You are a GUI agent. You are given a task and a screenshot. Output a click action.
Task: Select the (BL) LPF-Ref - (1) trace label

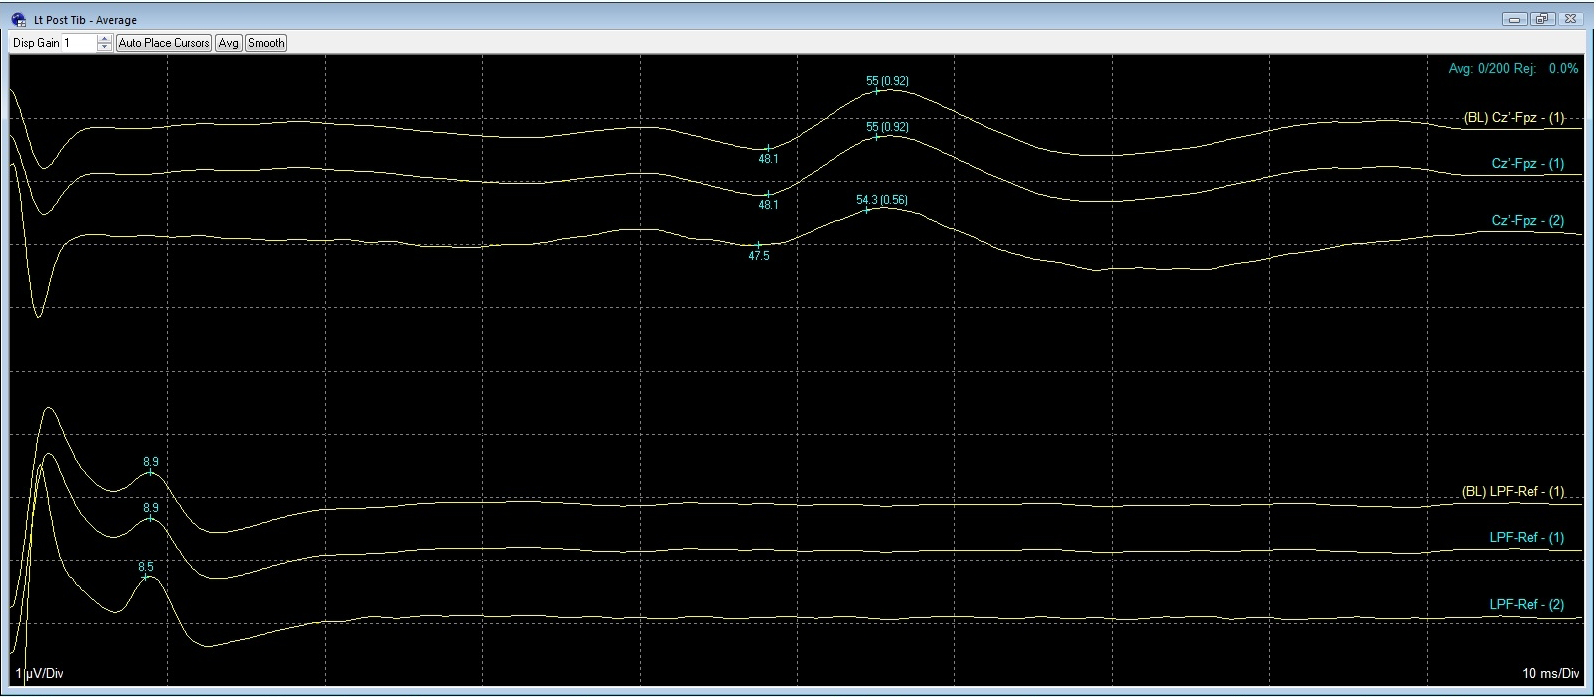point(1512,492)
